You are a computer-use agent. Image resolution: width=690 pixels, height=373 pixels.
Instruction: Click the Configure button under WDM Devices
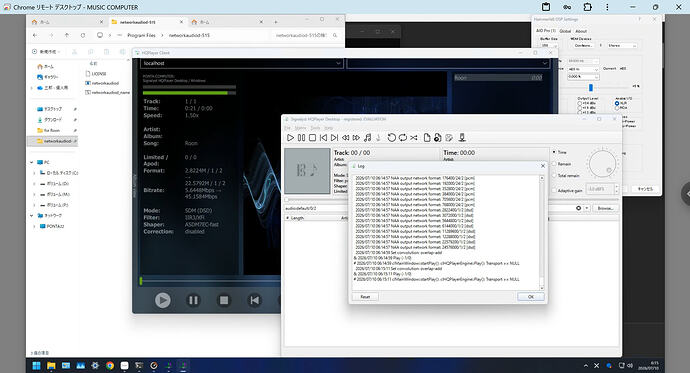pos(584,45)
